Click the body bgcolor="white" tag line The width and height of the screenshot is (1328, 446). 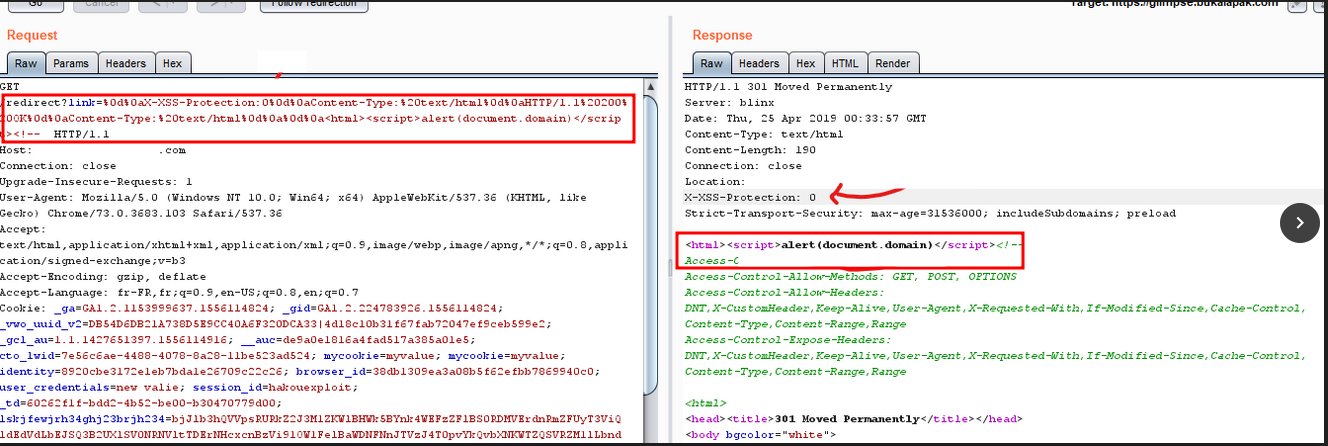(x=760, y=434)
